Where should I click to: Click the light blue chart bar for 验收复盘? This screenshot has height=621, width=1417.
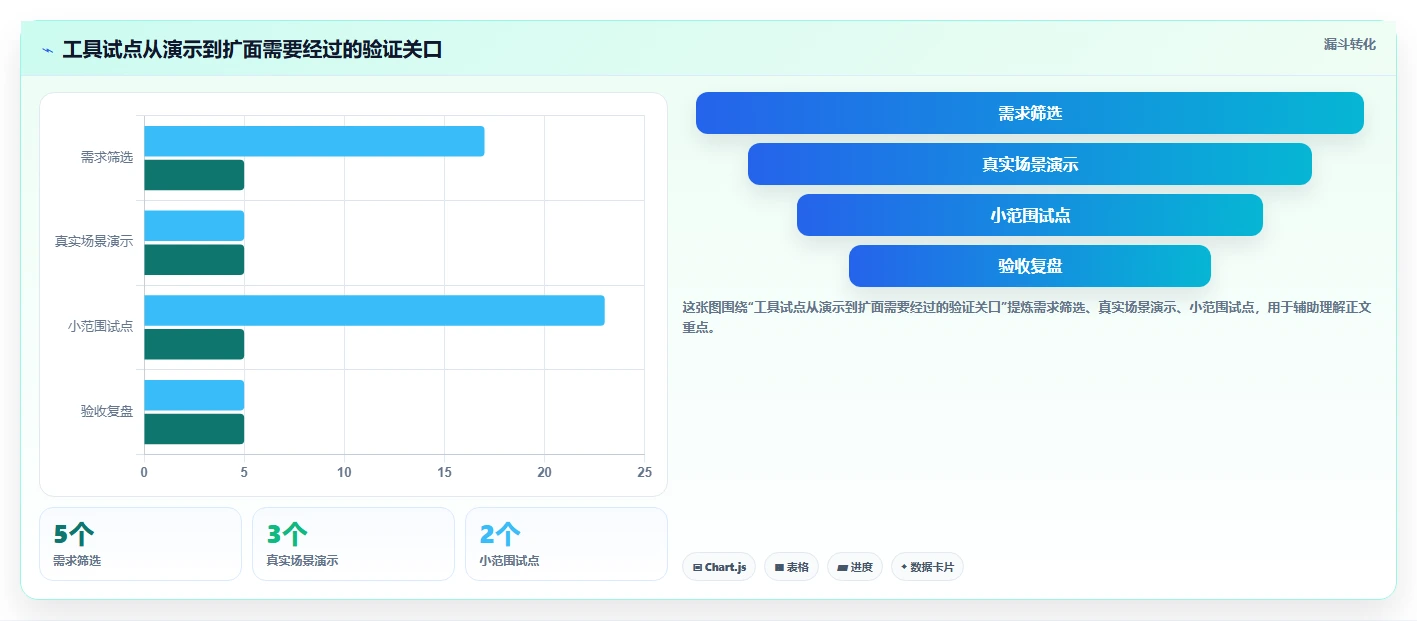click(x=194, y=395)
